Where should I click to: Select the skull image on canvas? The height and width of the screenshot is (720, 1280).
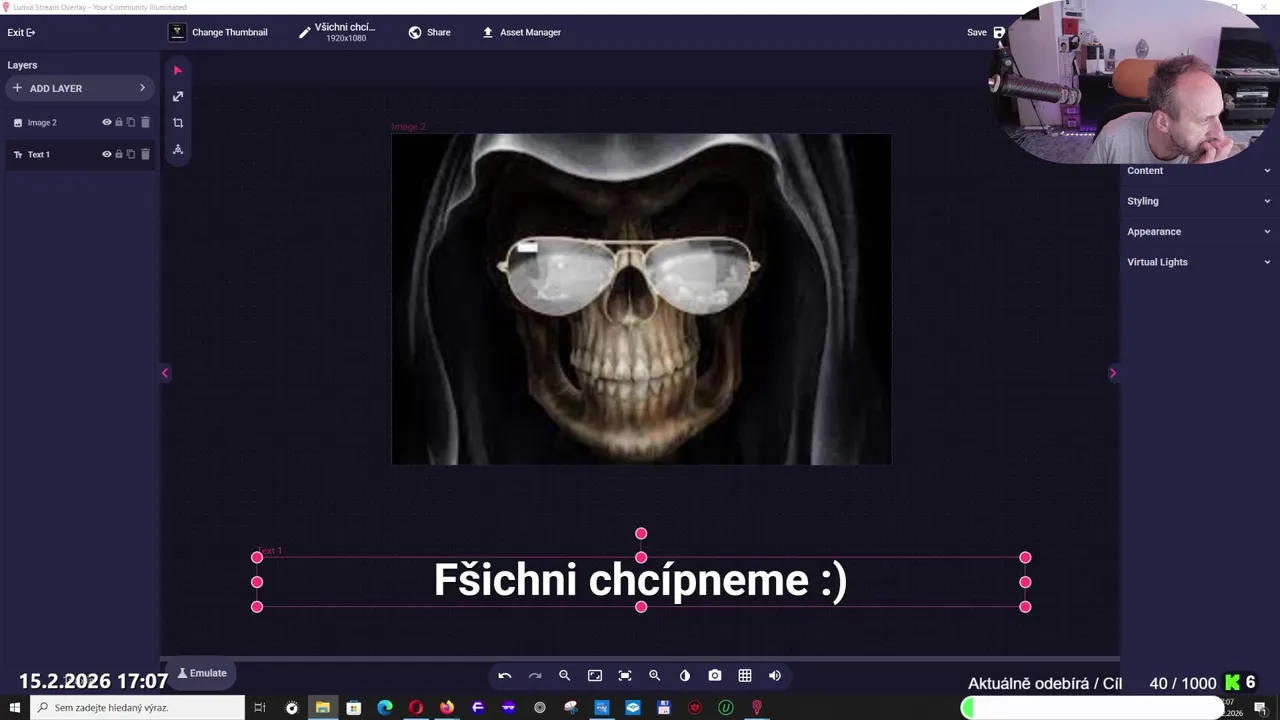(641, 299)
